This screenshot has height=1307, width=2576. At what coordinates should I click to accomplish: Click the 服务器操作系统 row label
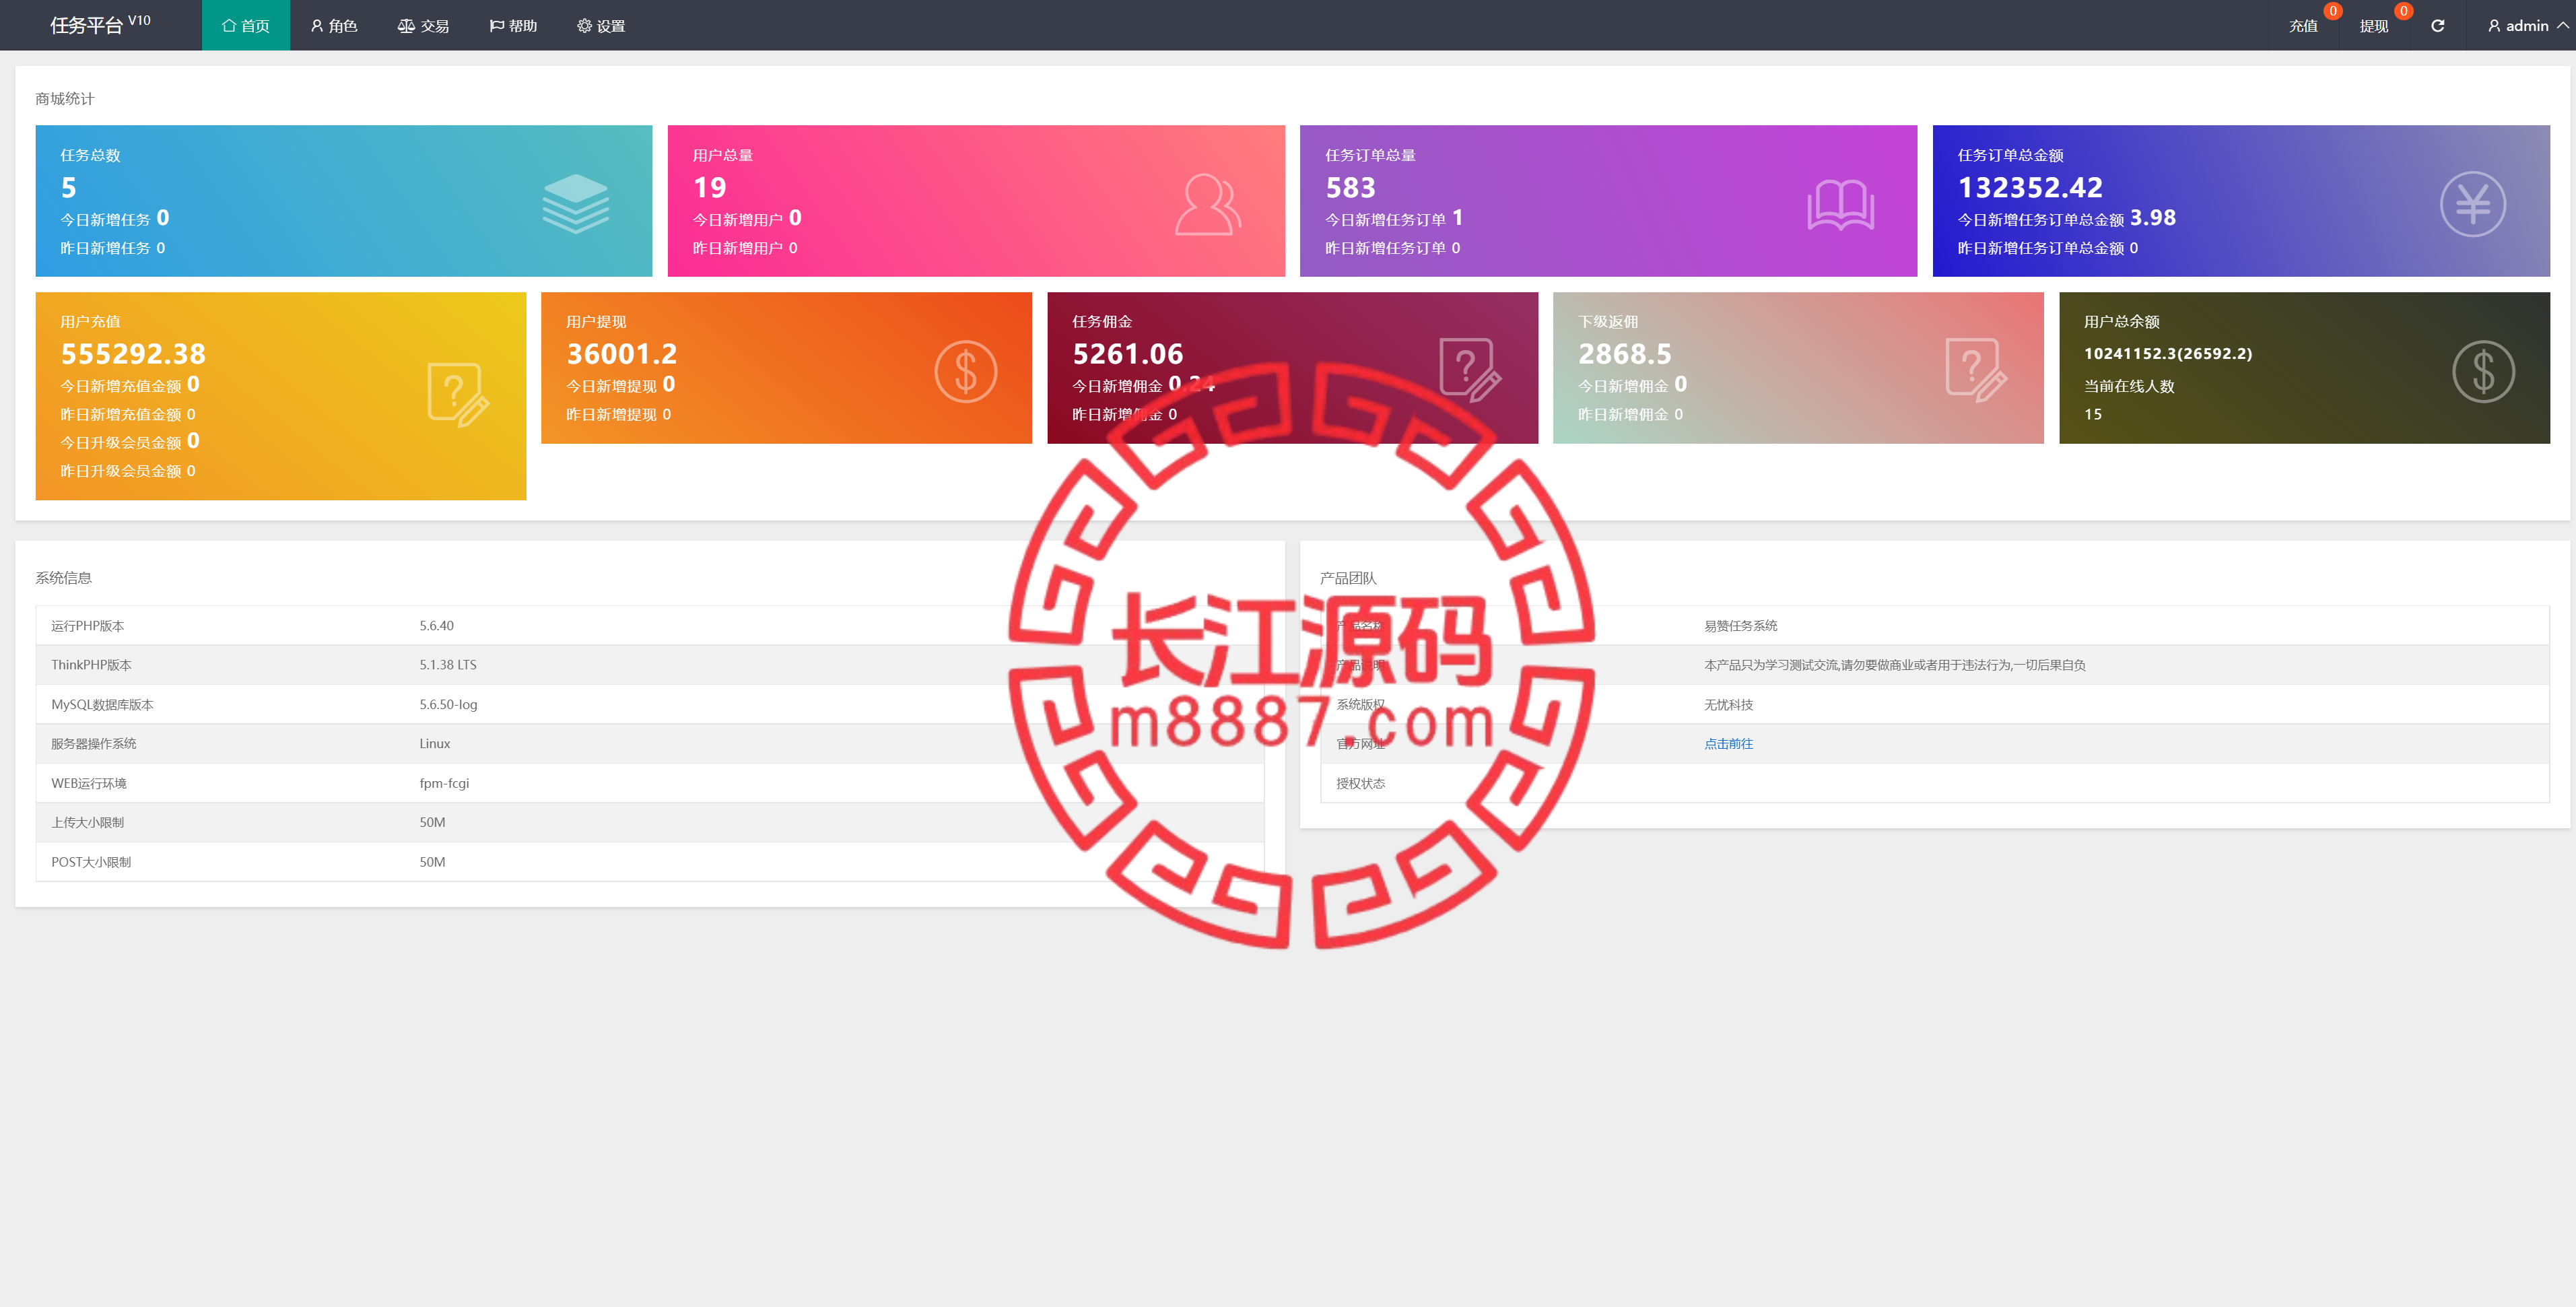point(94,744)
